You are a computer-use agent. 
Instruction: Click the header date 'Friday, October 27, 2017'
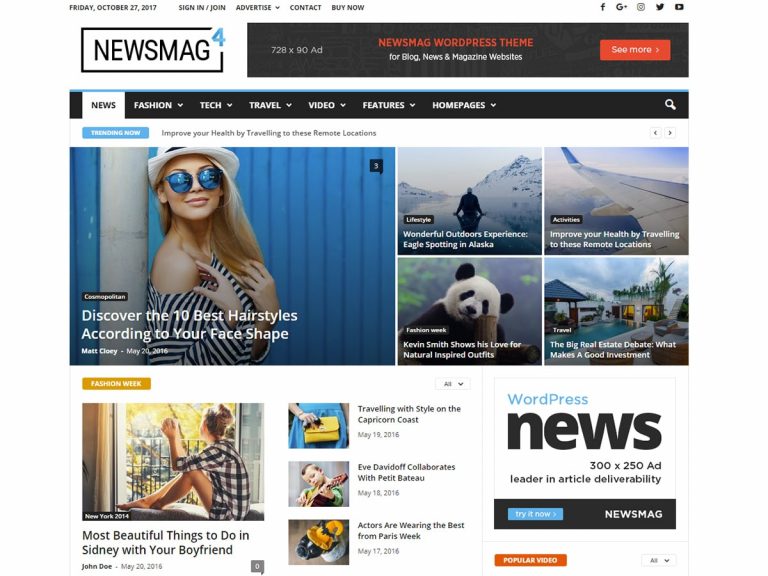113,7
